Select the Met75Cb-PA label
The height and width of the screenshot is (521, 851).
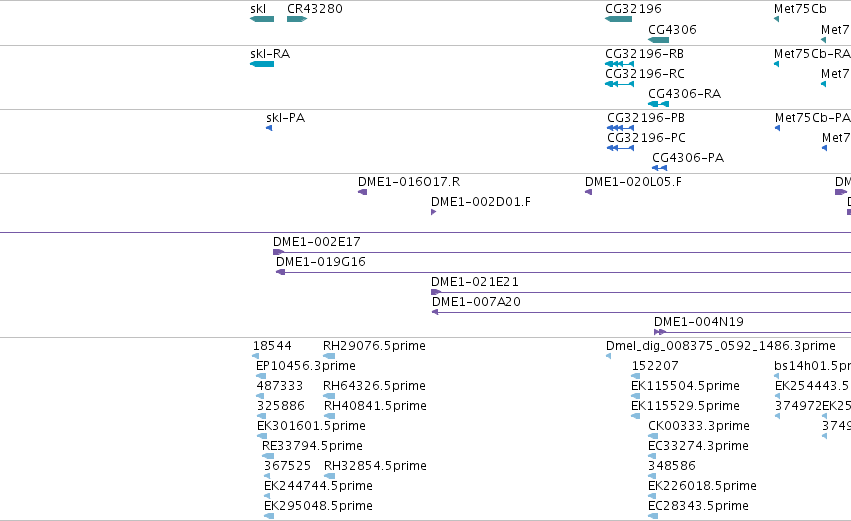pyautogui.click(x=812, y=118)
